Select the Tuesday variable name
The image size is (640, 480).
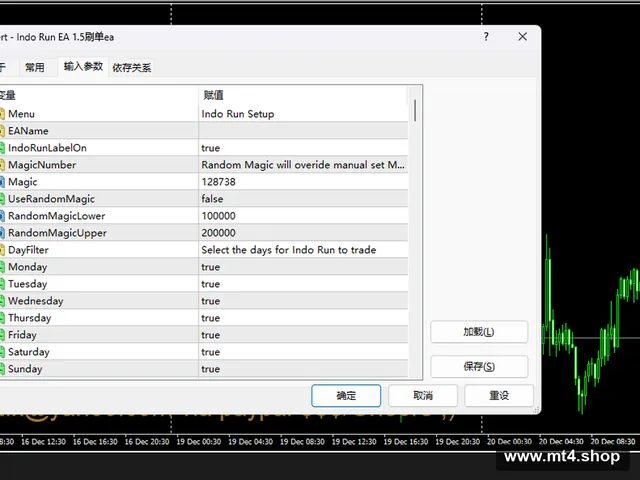tap(28, 284)
